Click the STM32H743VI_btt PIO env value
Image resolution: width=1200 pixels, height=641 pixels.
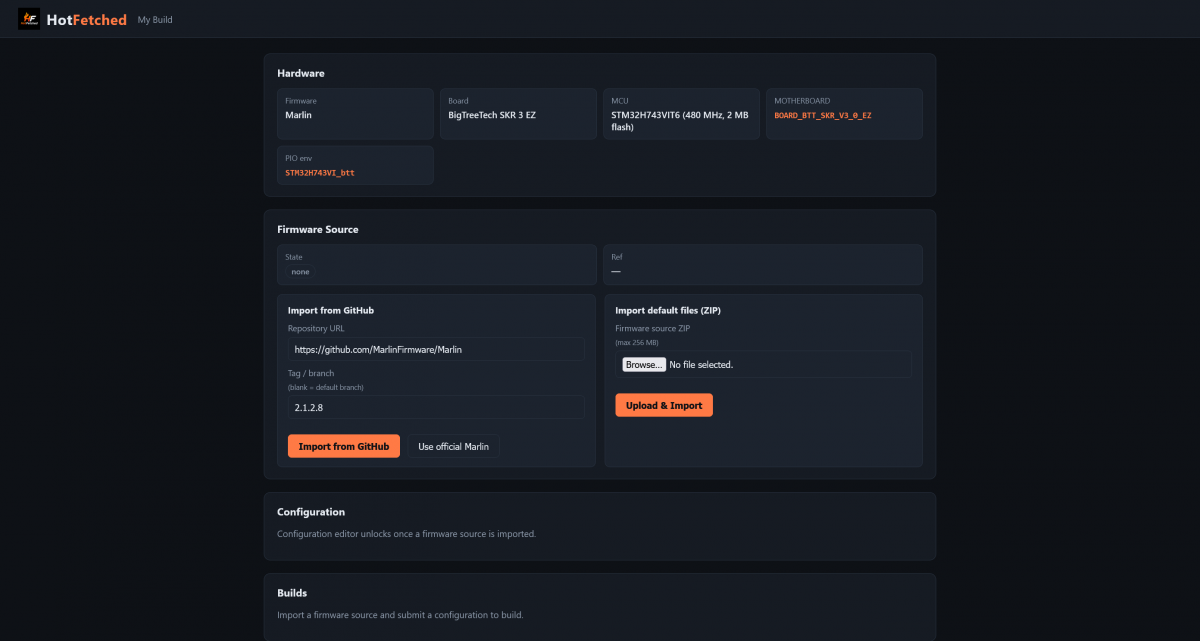(x=320, y=172)
